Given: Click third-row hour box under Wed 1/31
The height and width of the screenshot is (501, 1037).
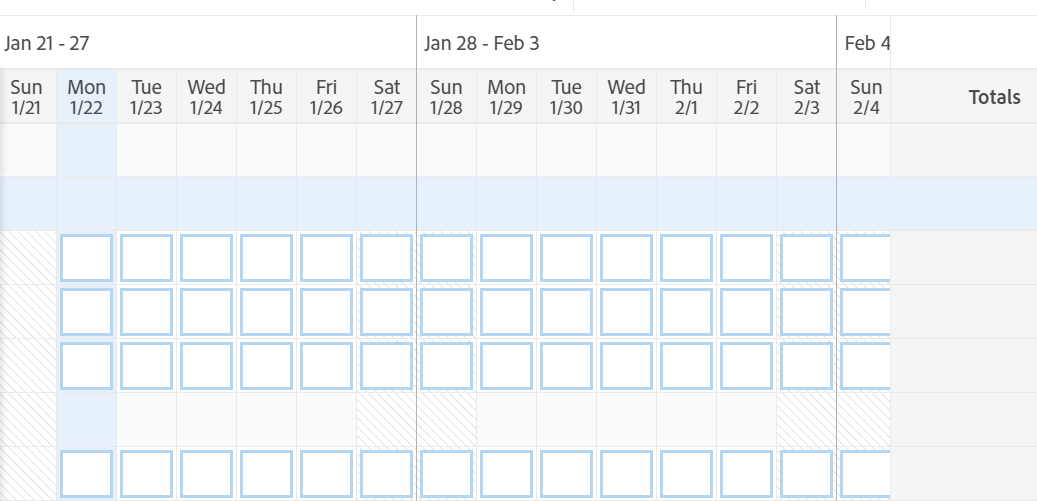Looking at the screenshot, I should click(627, 366).
